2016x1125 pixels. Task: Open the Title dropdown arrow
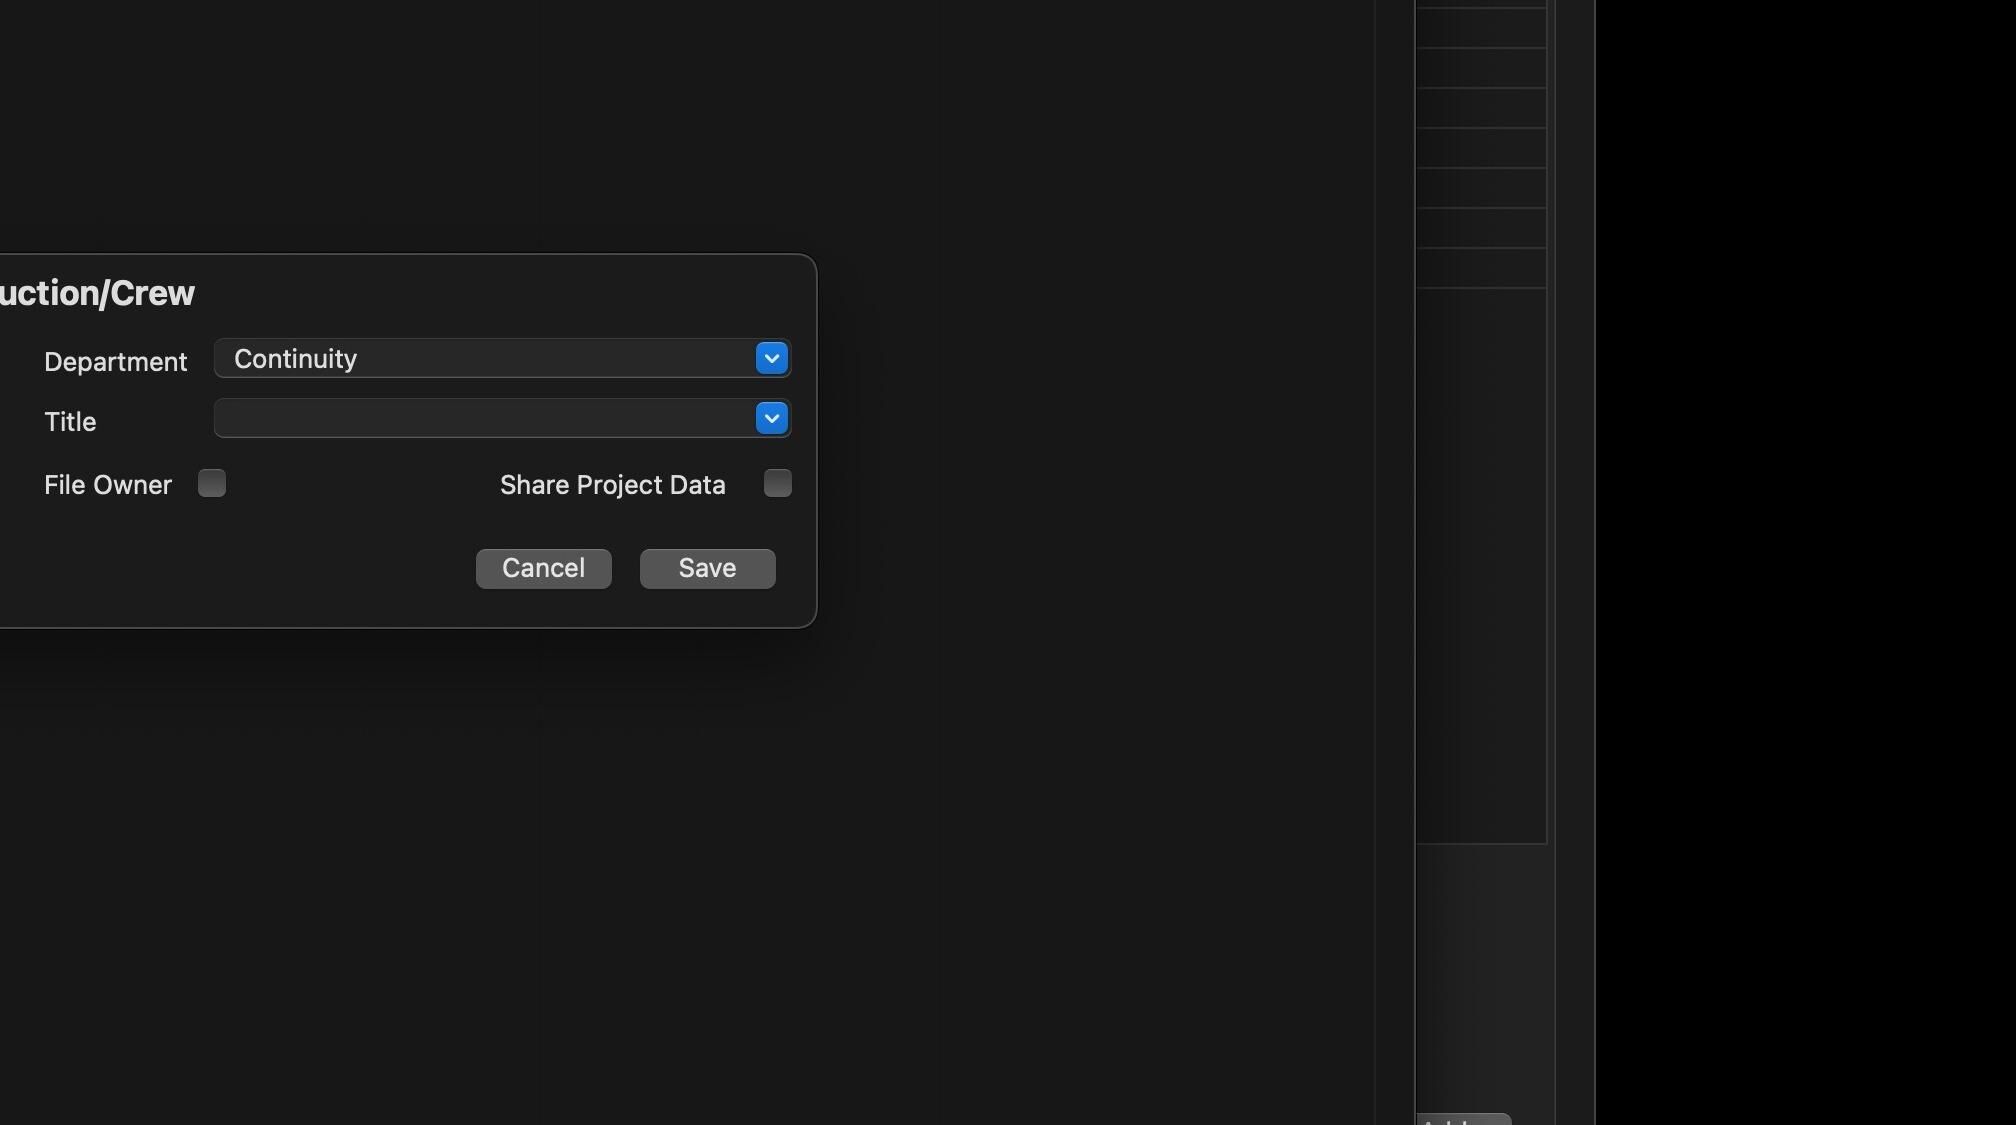(771, 418)
